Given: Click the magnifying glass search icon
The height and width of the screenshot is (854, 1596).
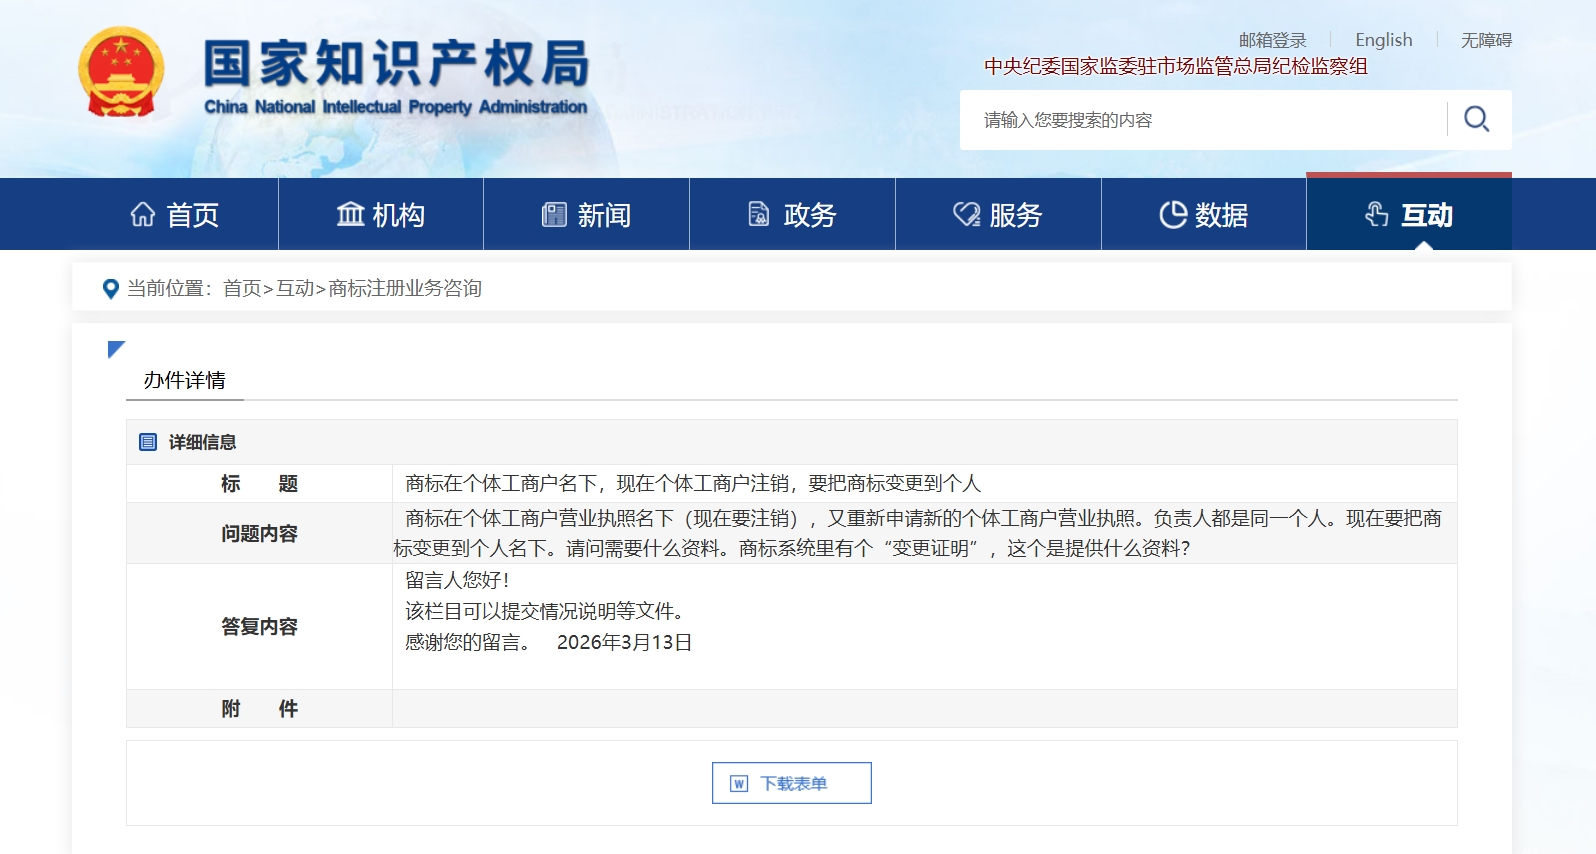Looking at the screenshot, I should [1476, 119].
